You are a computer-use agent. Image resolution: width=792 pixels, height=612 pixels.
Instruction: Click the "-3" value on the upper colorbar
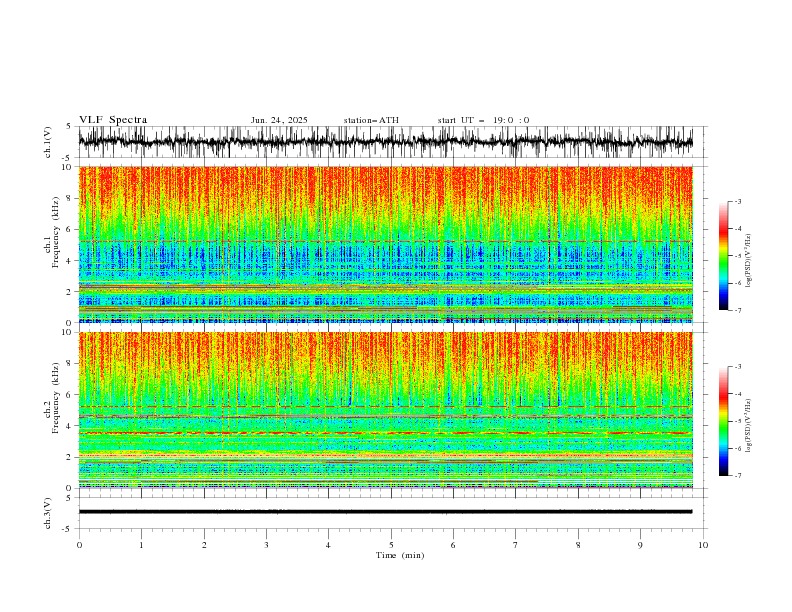[x=738, y=201]
